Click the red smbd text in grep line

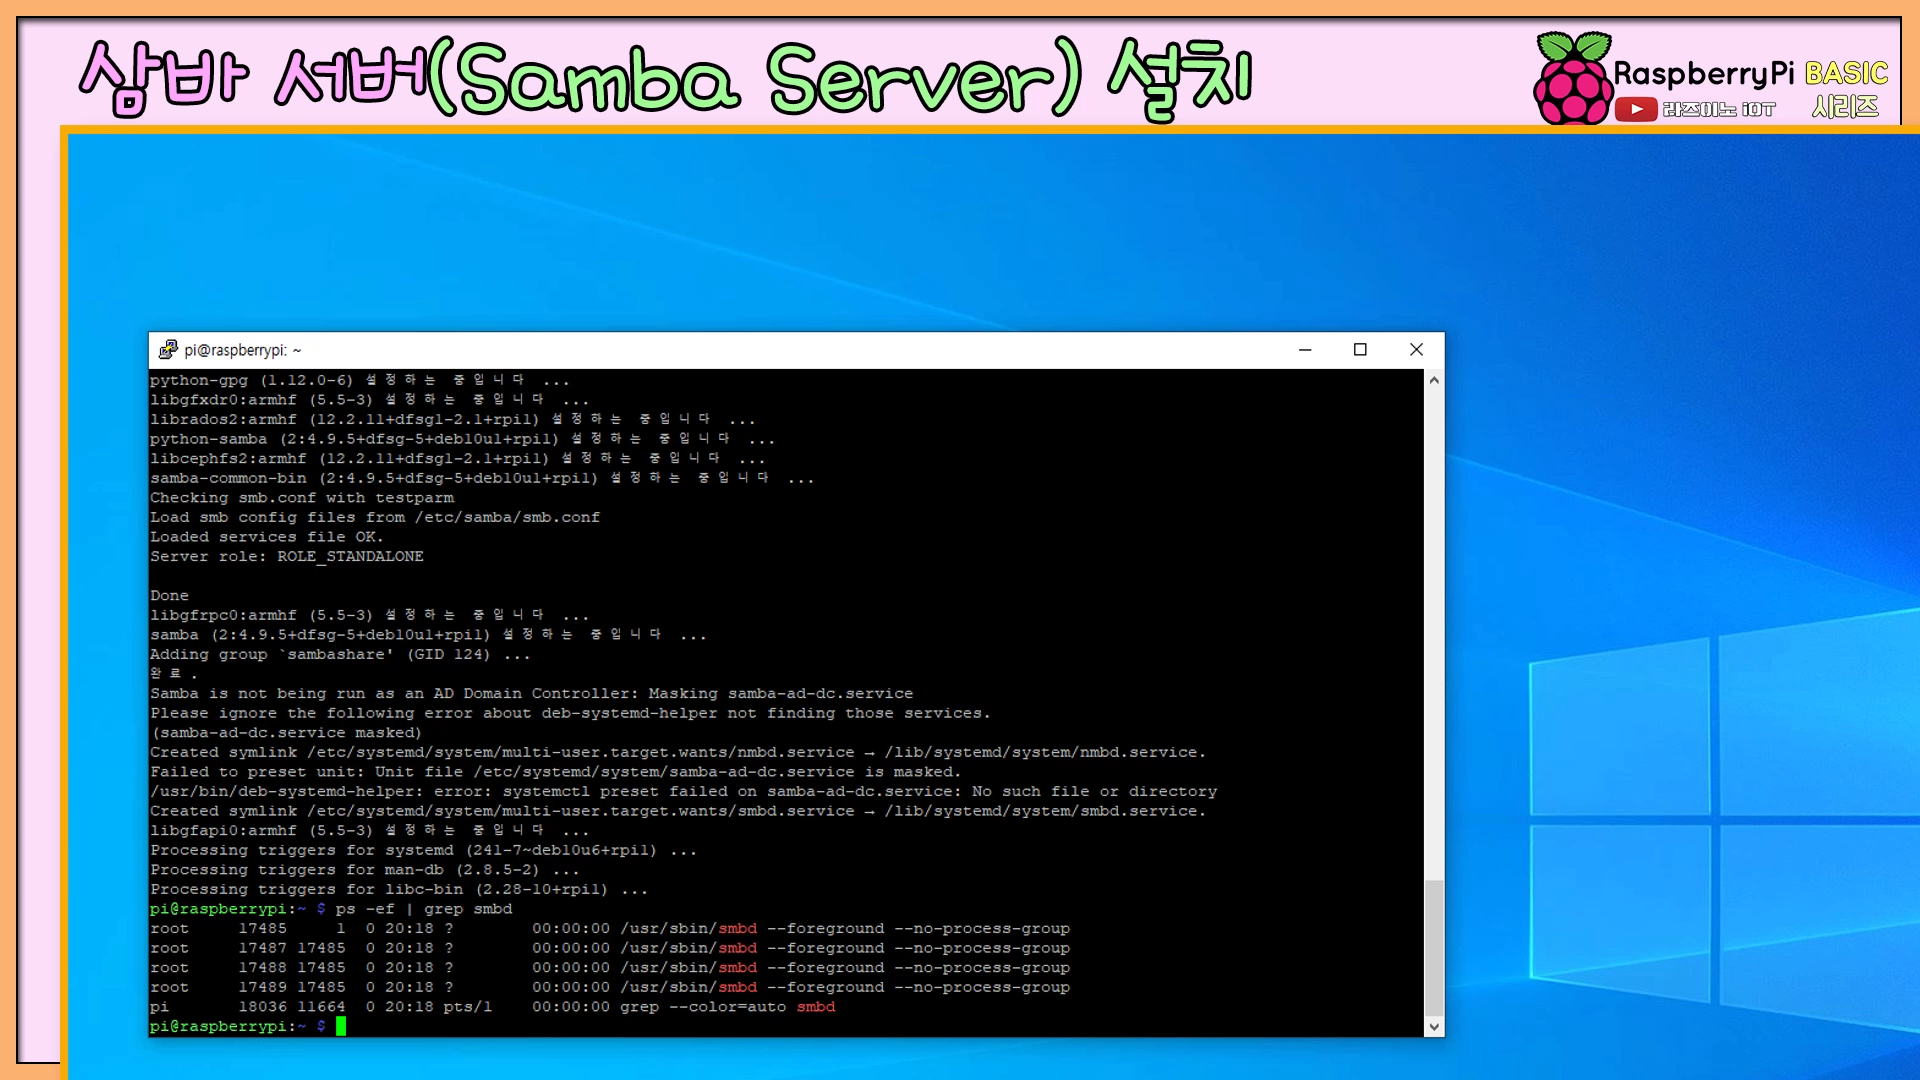(815, 1007)
